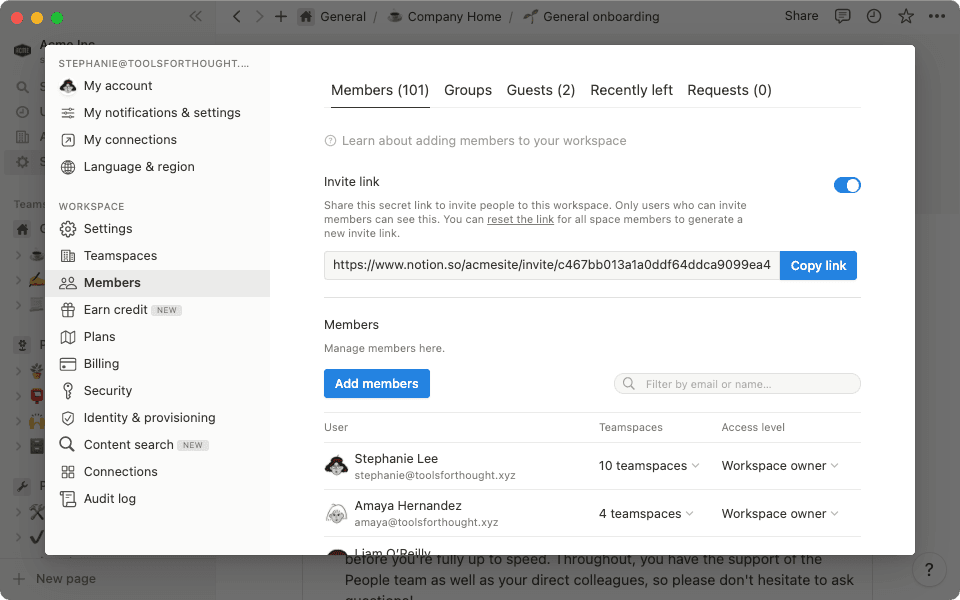
Task: Click the Identity & provisioning shield icon
Action: (x=68, y=417)
